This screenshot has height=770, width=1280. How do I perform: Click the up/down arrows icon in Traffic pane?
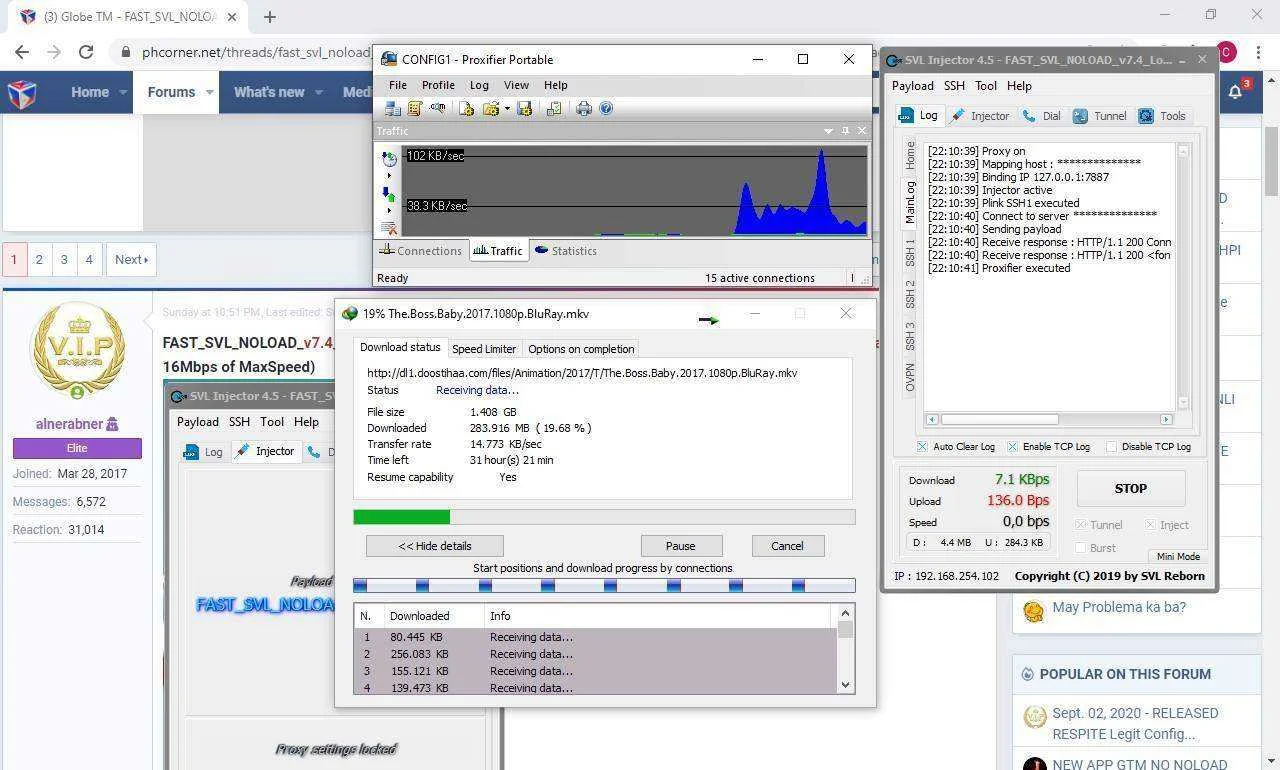pos(389,195)
